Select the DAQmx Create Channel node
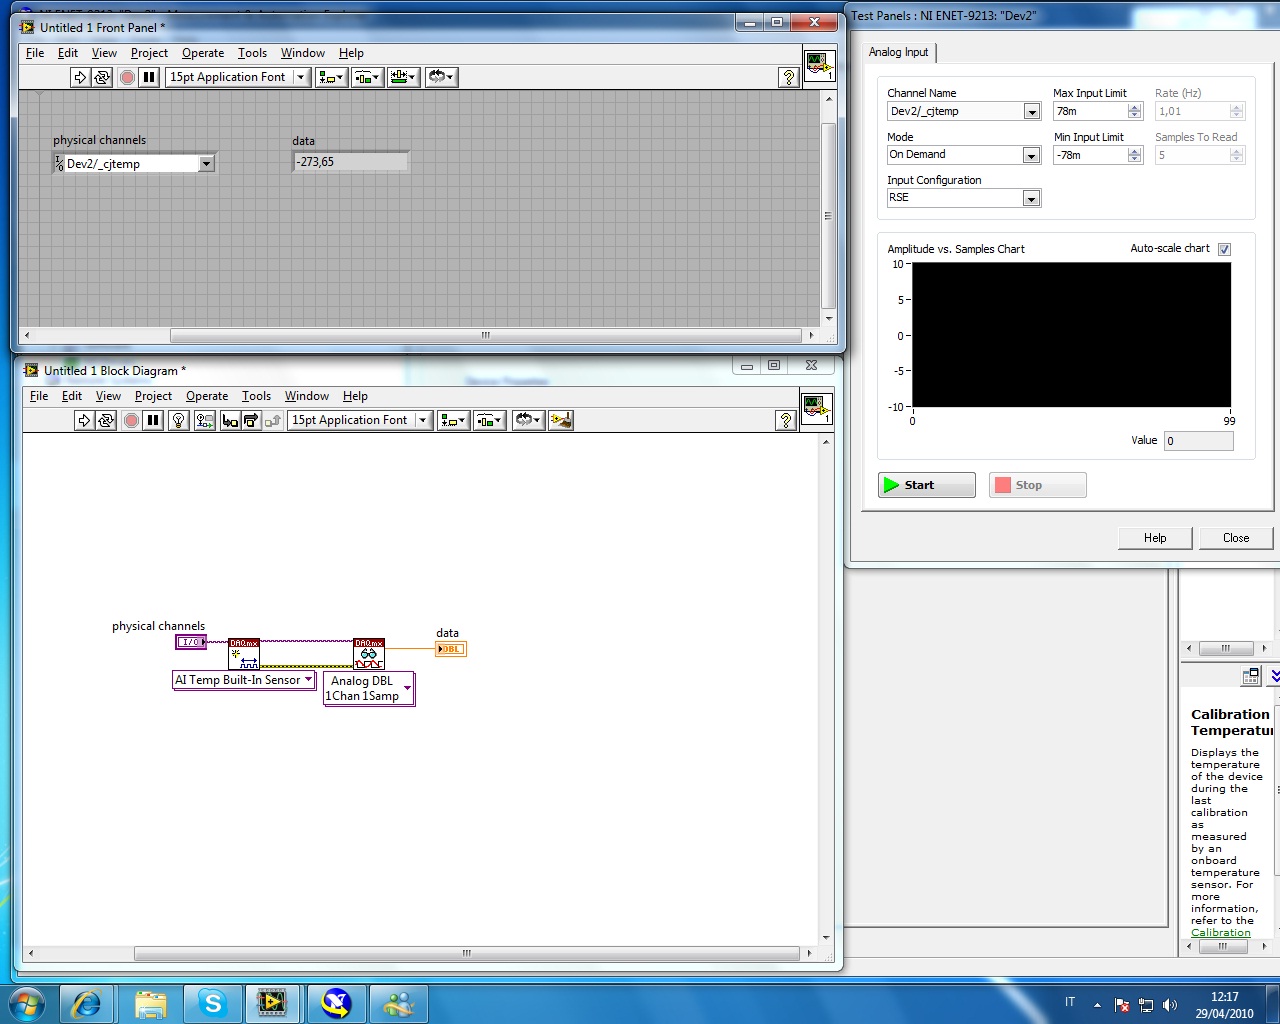1280x1024 pixels. pos(244,653)
